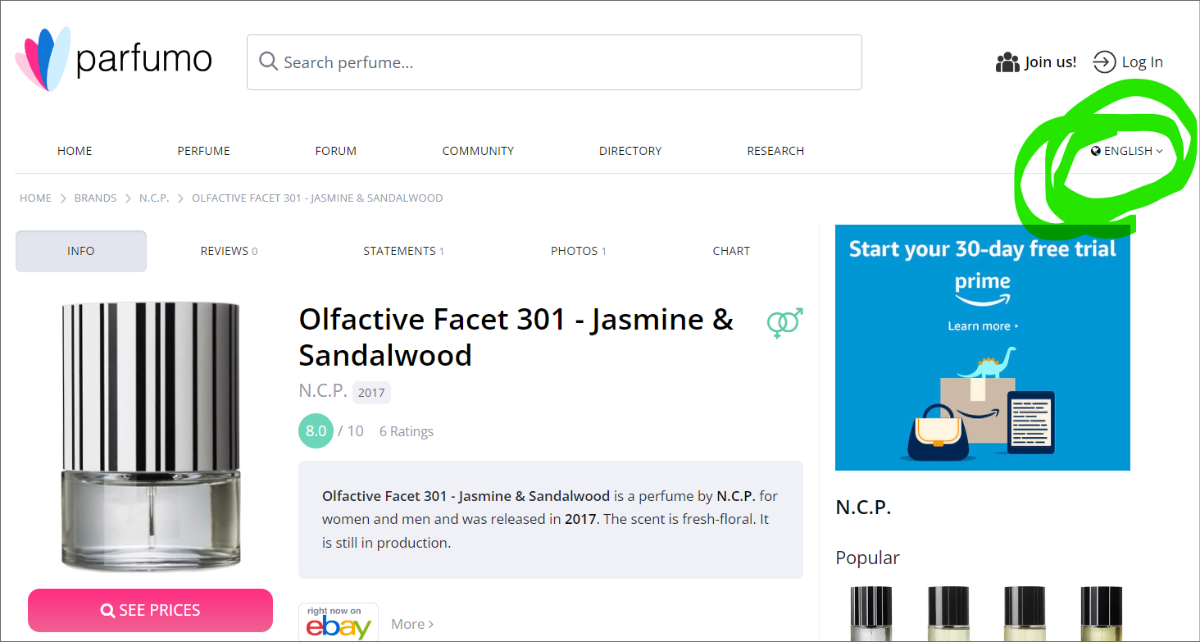Open the Perfume navigation menu
Screen dimensions: 1200x642
(x=203, y=151)
